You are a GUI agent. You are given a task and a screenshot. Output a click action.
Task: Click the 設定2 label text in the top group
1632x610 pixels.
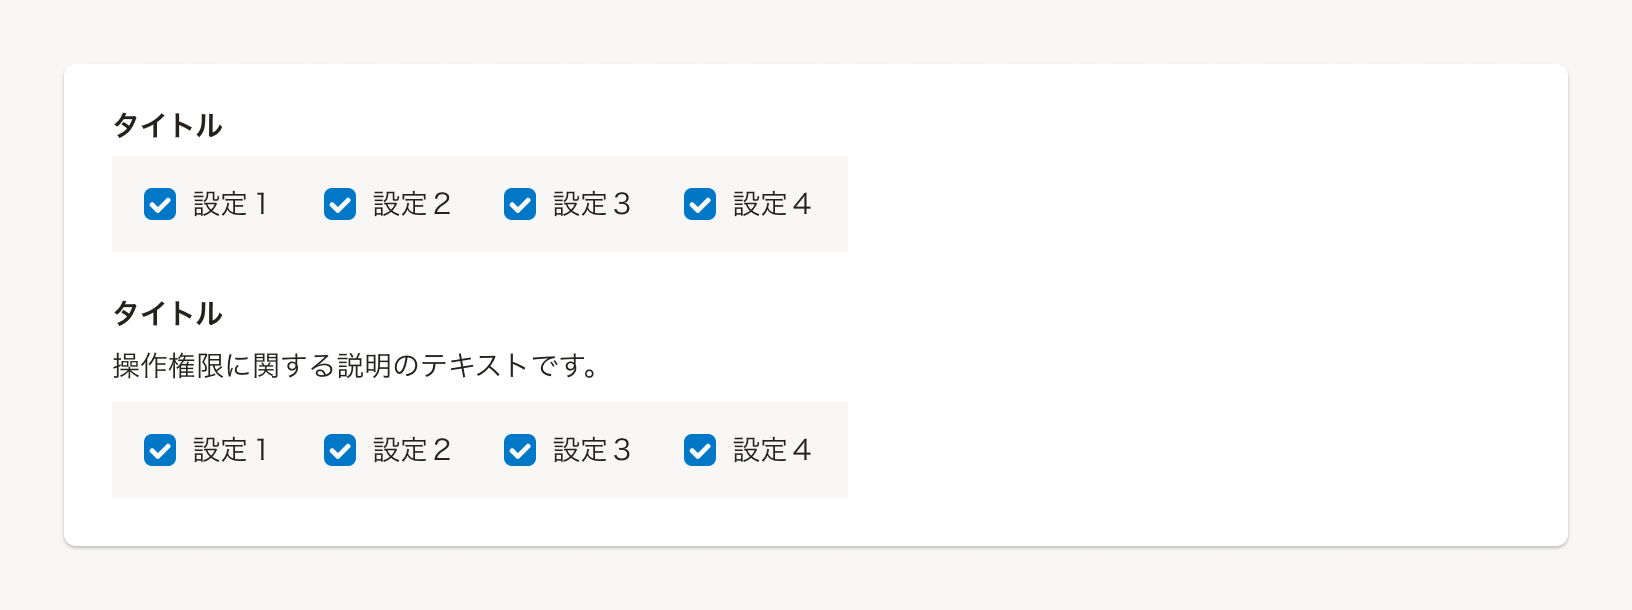point(411,204)
